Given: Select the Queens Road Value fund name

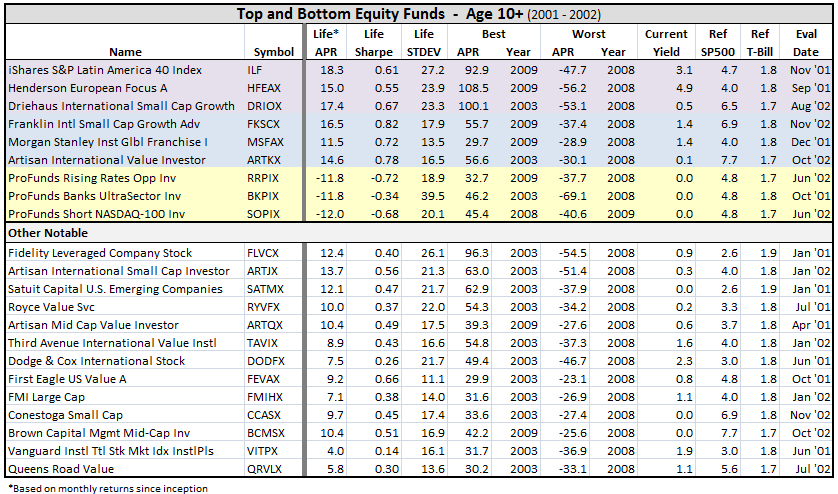Looking at the screenshot, I should click(62, 469).
